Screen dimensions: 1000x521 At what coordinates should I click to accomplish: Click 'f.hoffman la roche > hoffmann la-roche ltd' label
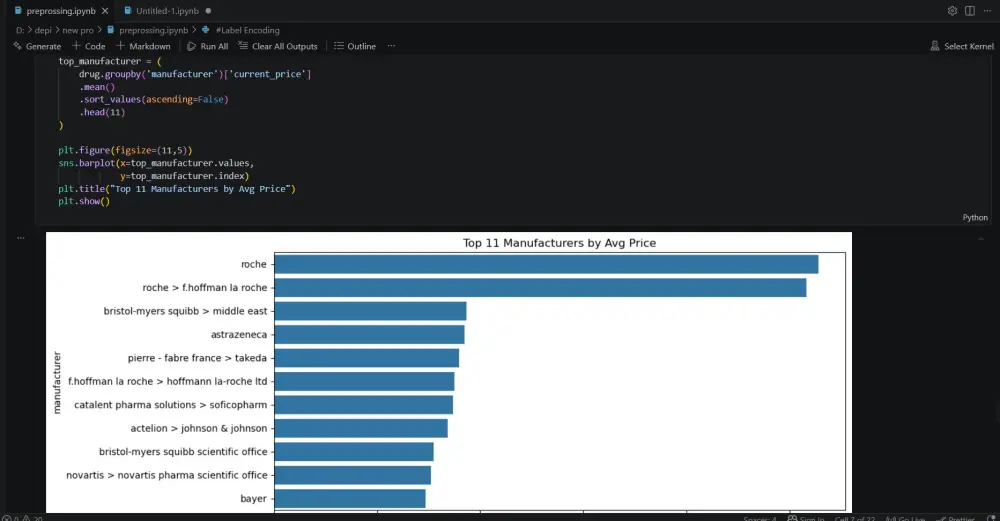point(168,381)
